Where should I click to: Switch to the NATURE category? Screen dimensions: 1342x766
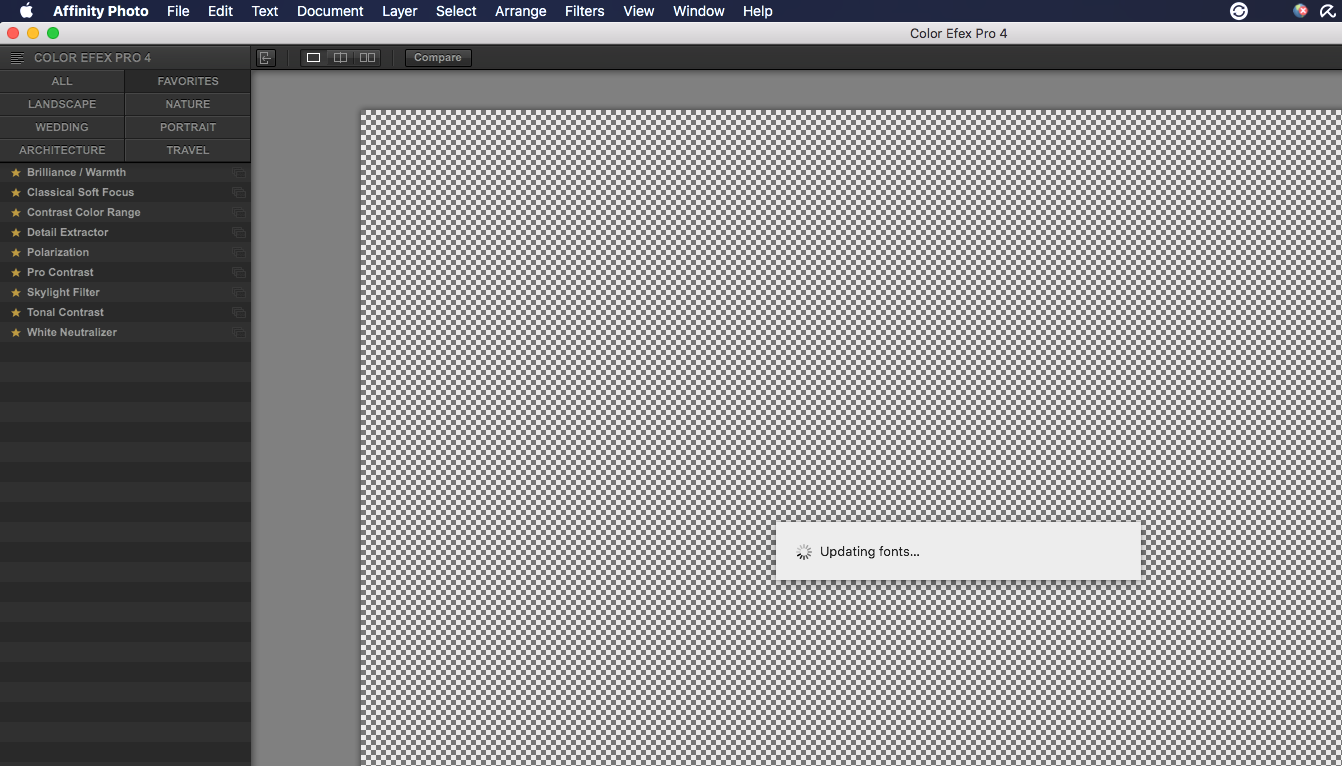coord(188,104)
